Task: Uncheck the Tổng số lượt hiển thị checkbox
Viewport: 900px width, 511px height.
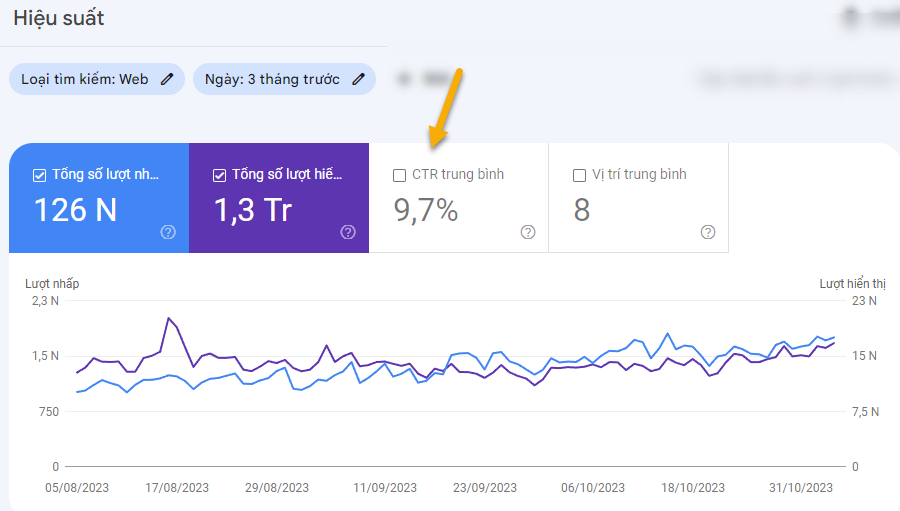Action: (x=220, y=175)
